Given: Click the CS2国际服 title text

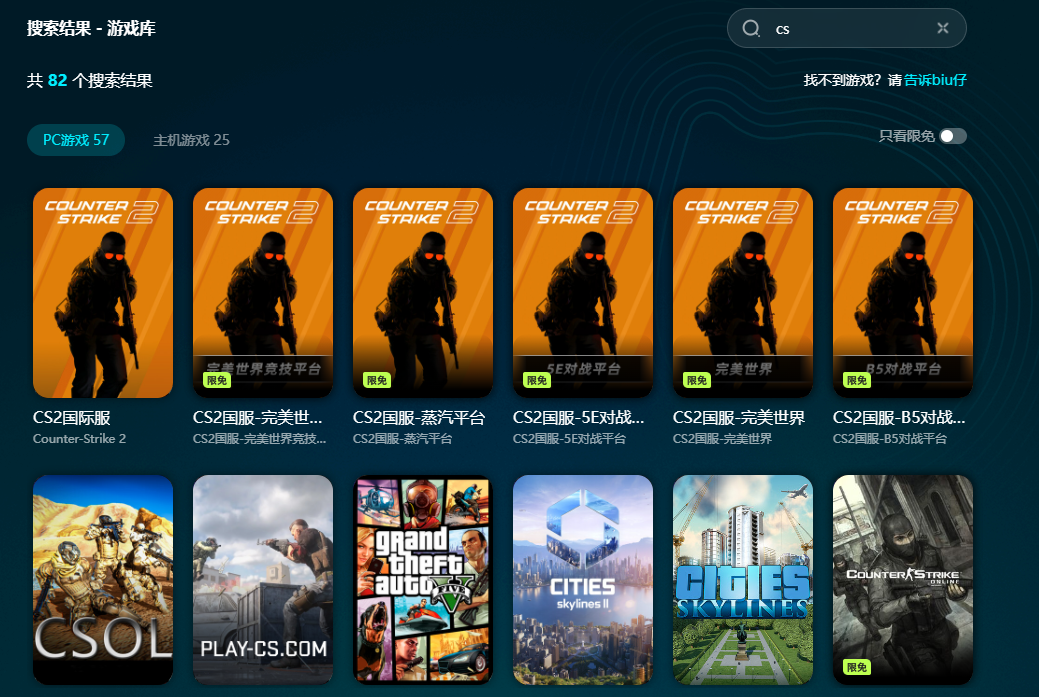Looking at the screenshot, I should coord(72,417).
